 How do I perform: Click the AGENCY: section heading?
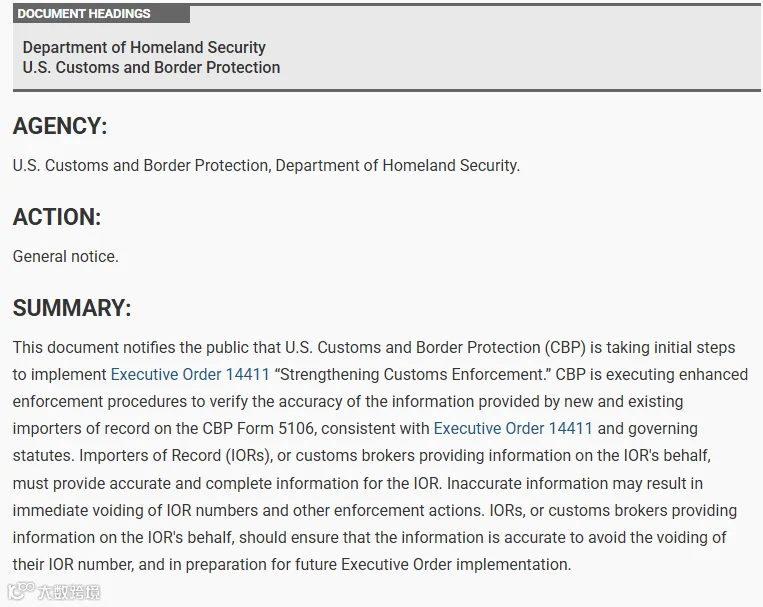click(60, 126)
